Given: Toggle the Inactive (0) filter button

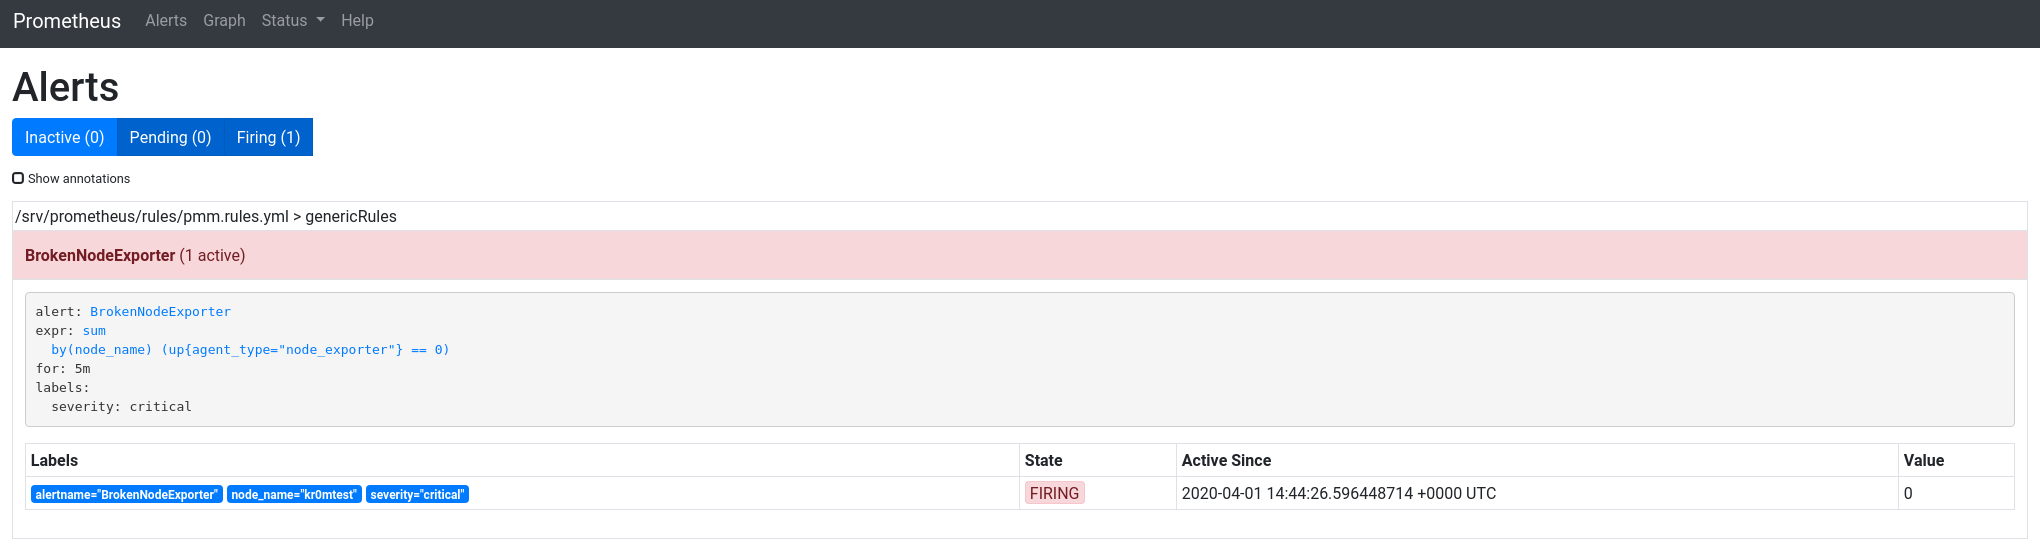Looking at the screenshot, I should tap(65, 137).
